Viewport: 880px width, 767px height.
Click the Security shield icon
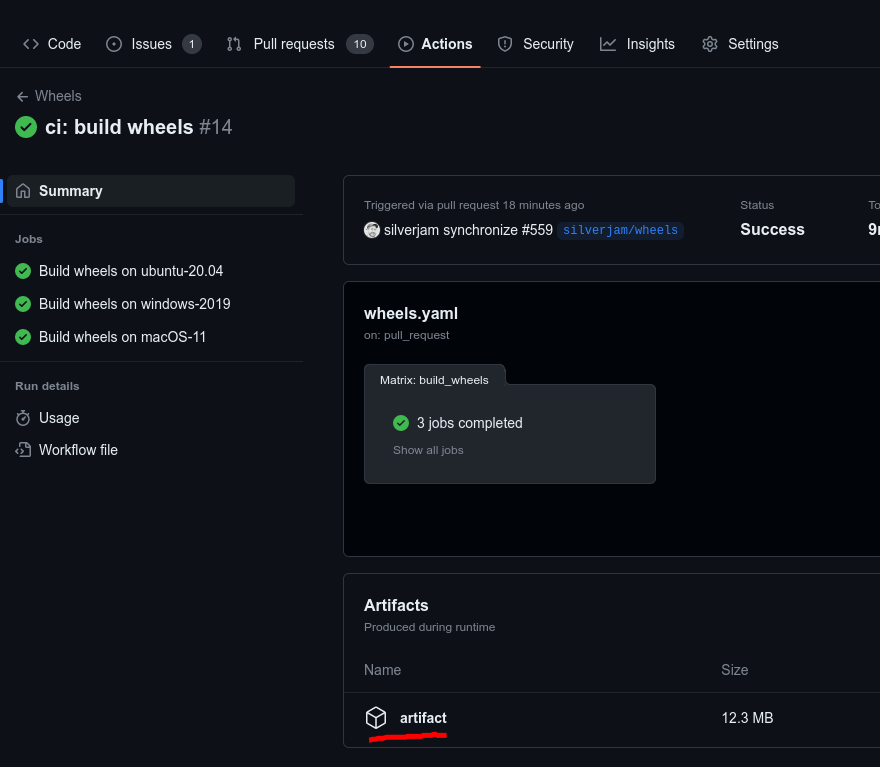click(505, 44)
